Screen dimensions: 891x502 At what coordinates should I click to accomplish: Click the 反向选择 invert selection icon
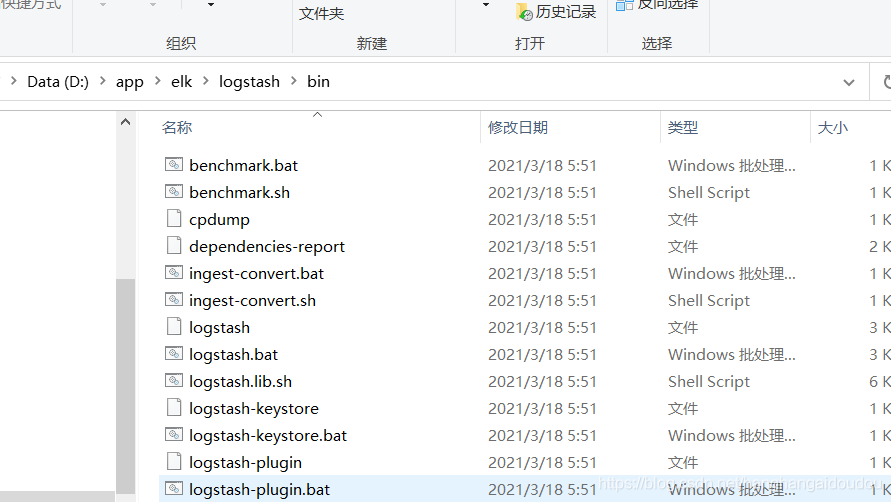pos(624,5)
